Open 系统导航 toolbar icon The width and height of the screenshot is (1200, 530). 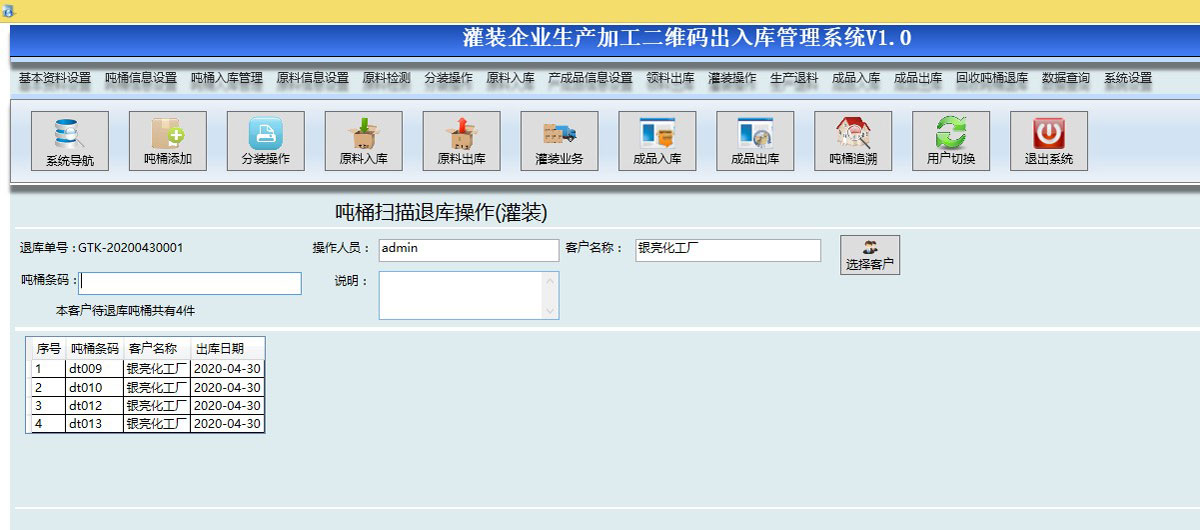(70, 141)
